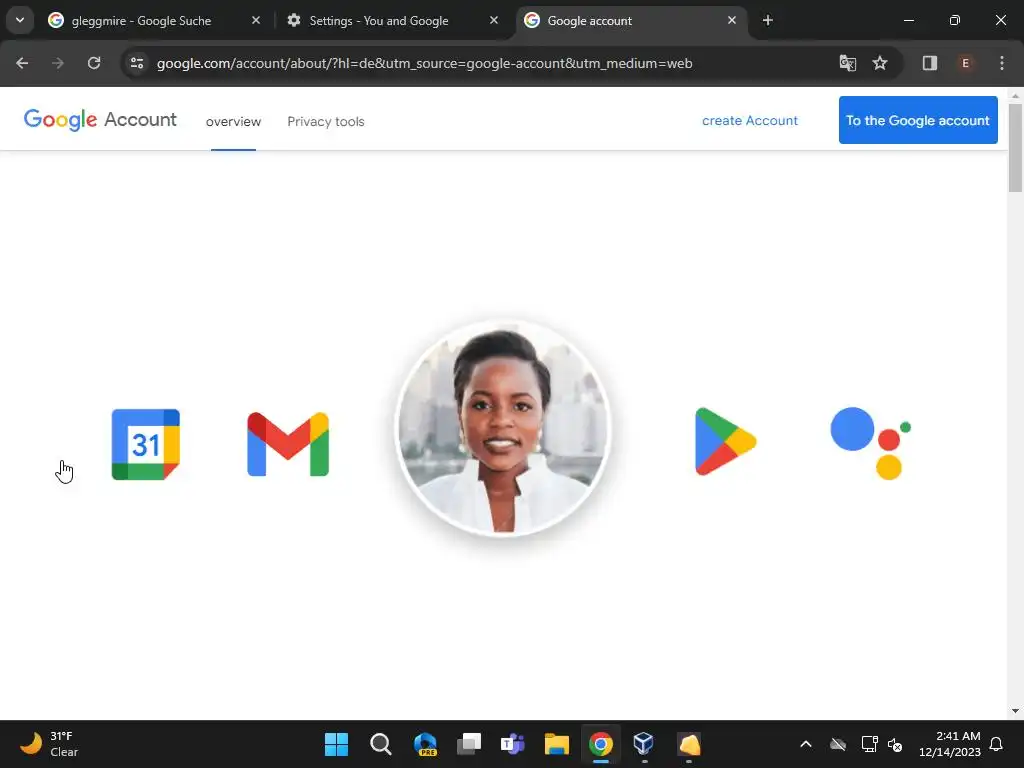The width and height of the screenshot is (1024, 768).
Task: Close the gleggmire - Google Suche tab
Action: coord(256,20)
